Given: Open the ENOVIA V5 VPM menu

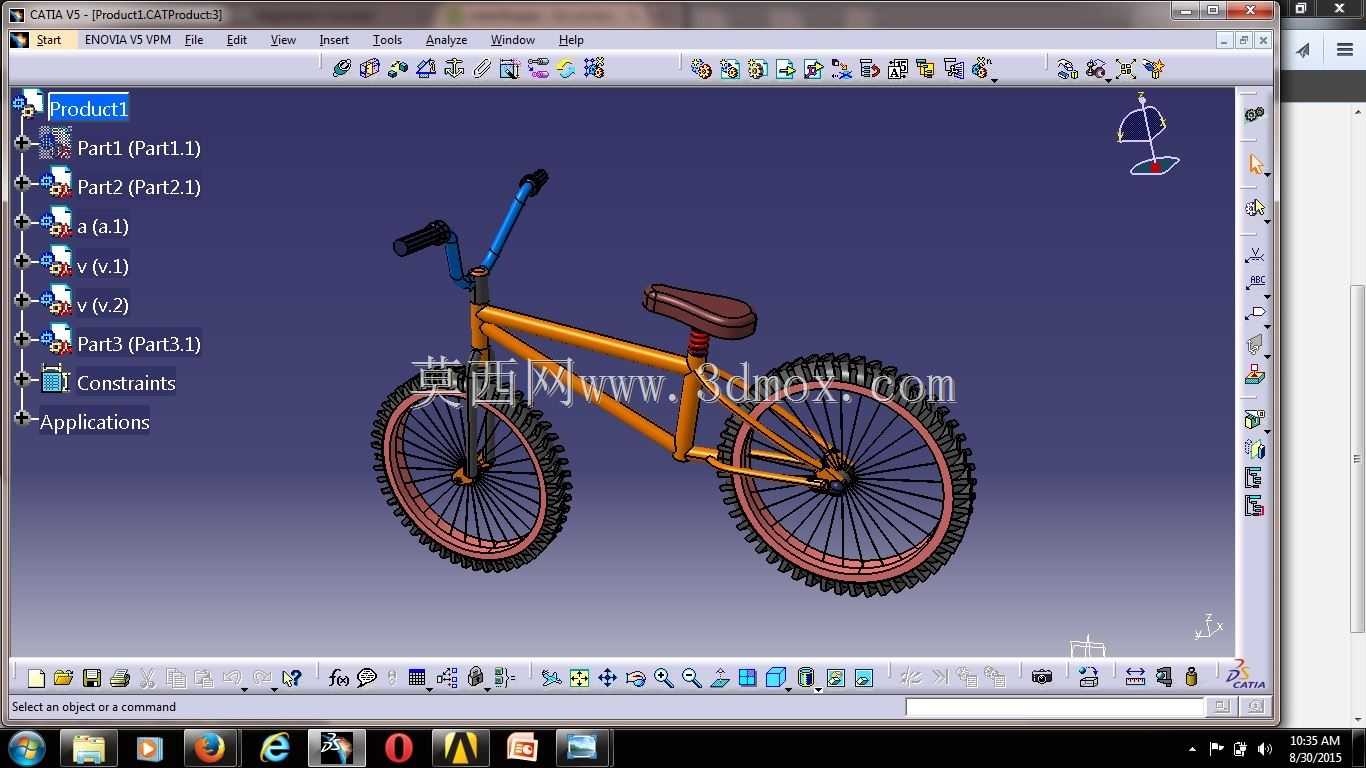Looking at the screenshot, I should point(128,40).
